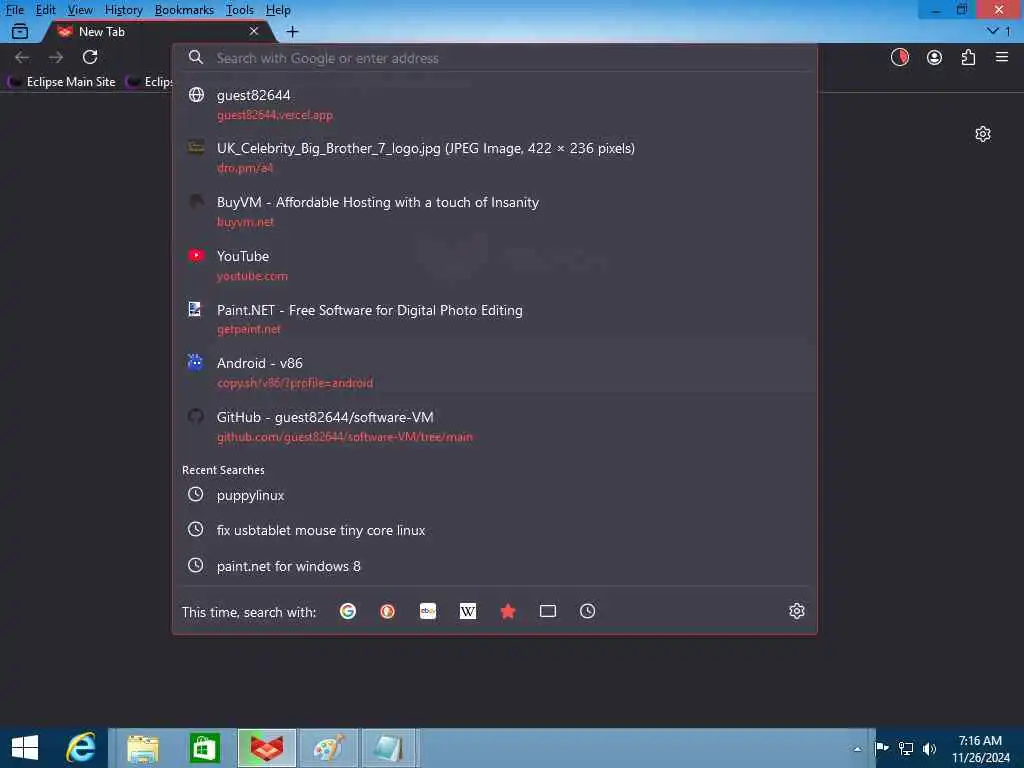Select the New Tab tab
This screenshot has height=768, width=1024.
[x=157, y=31]
